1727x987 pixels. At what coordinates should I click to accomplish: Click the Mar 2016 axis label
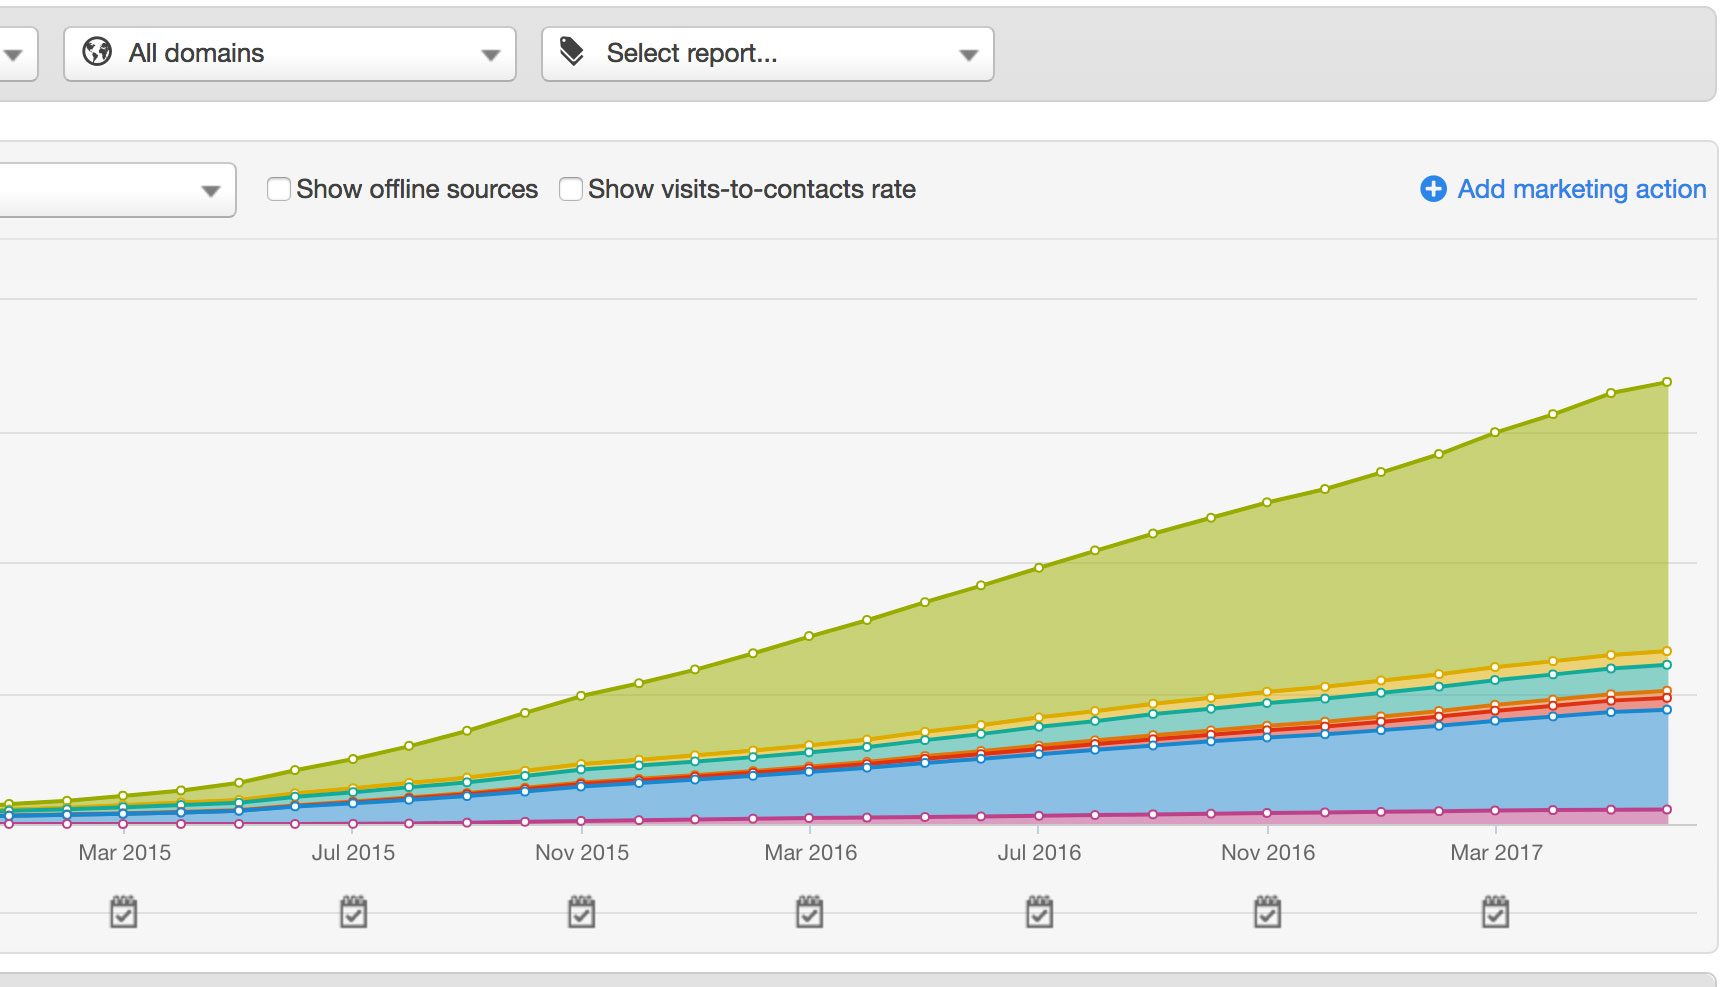[x=811, y=853]
